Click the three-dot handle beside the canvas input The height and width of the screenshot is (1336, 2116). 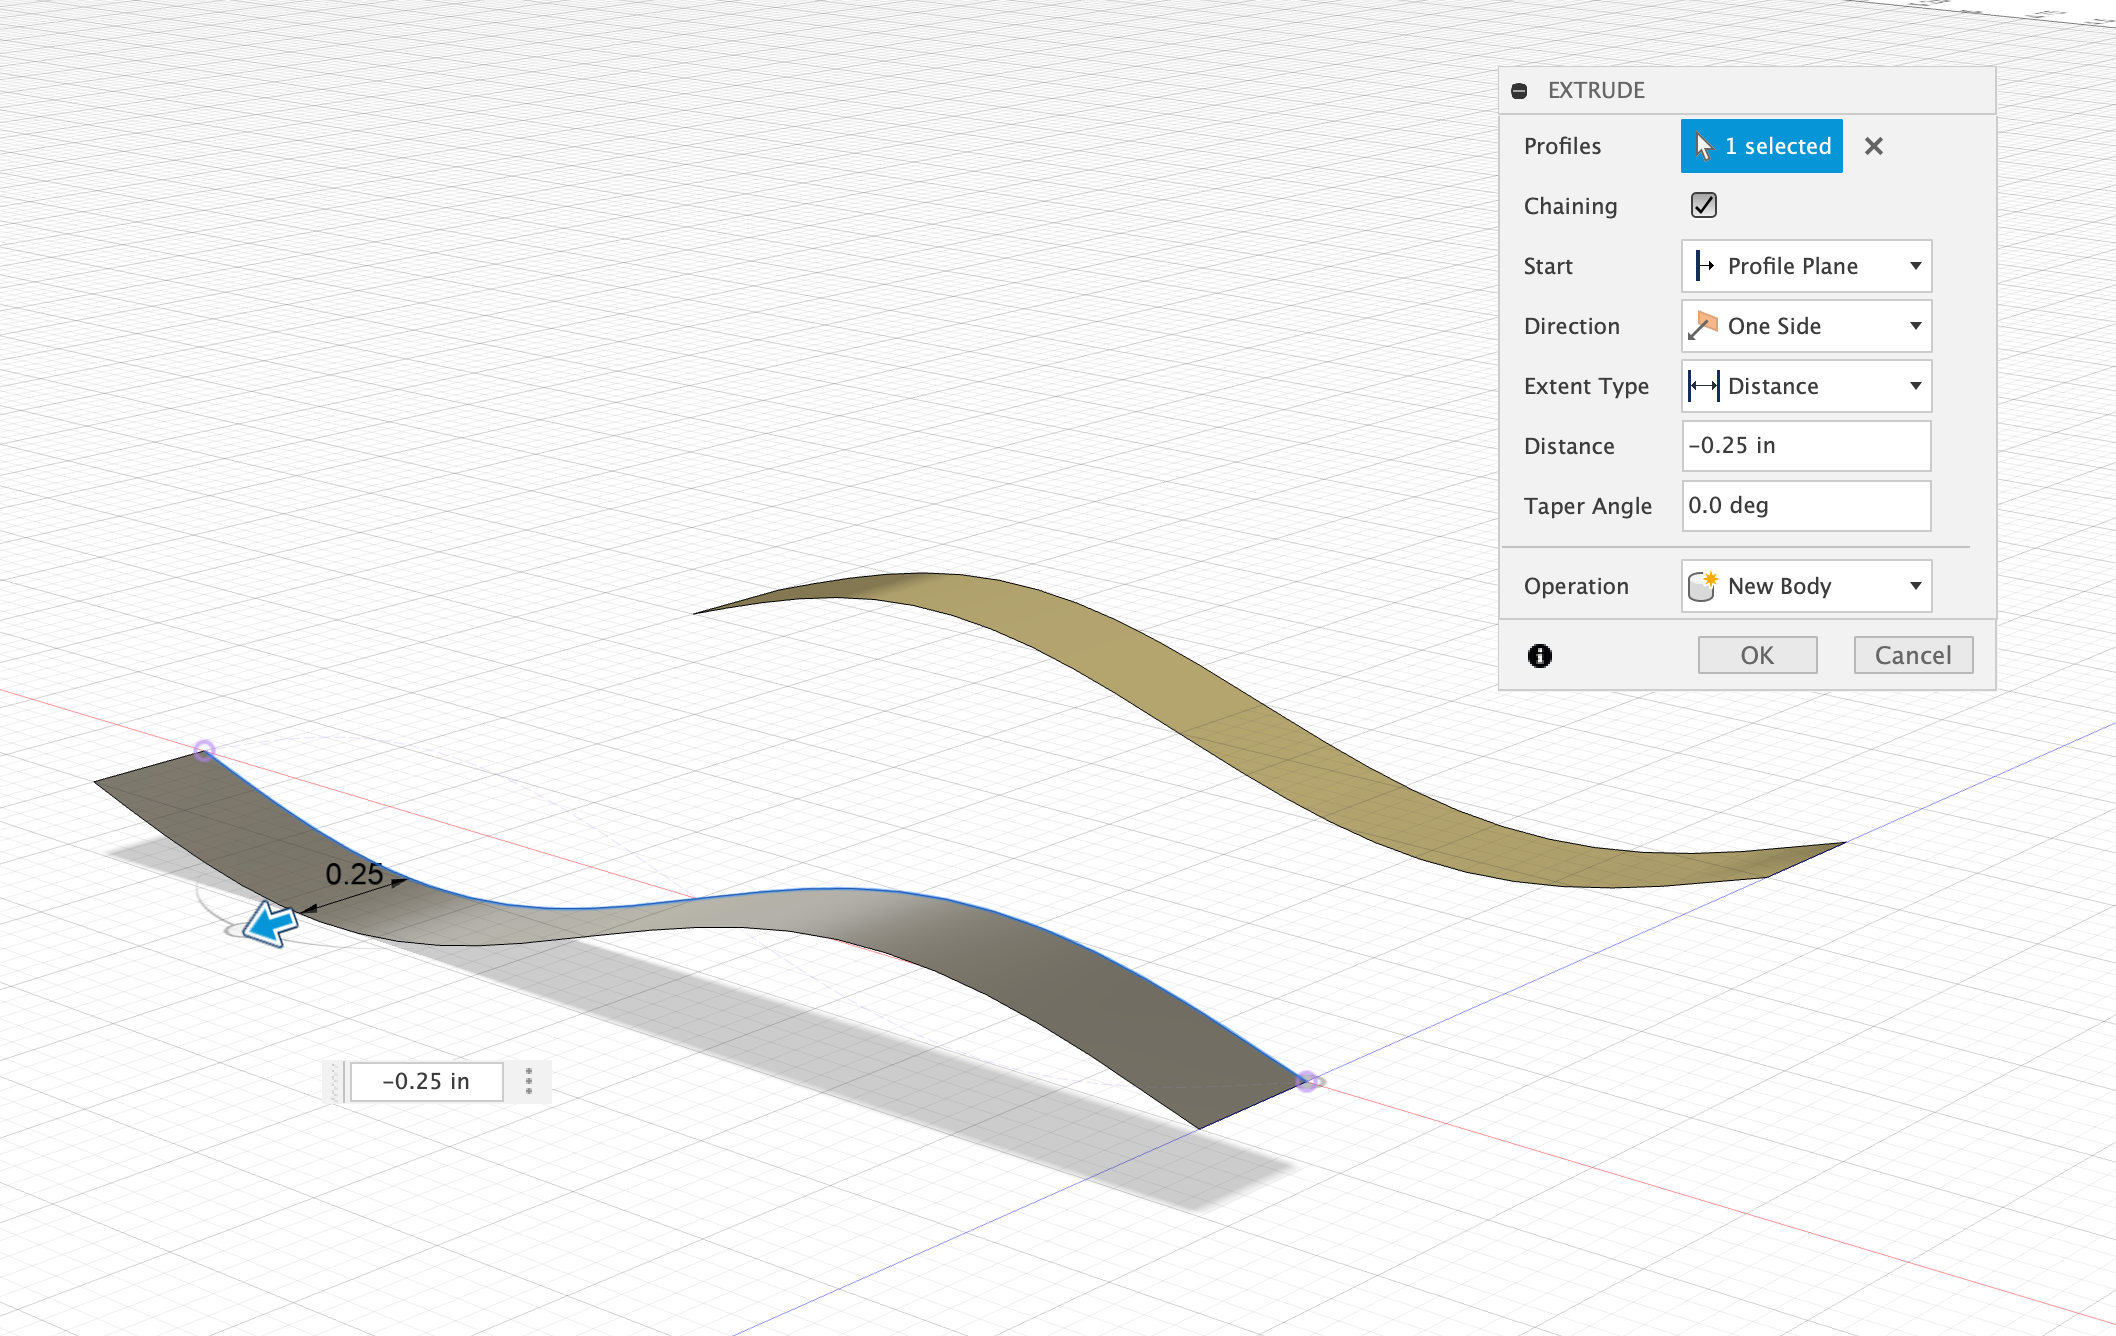coord(528,1081)
